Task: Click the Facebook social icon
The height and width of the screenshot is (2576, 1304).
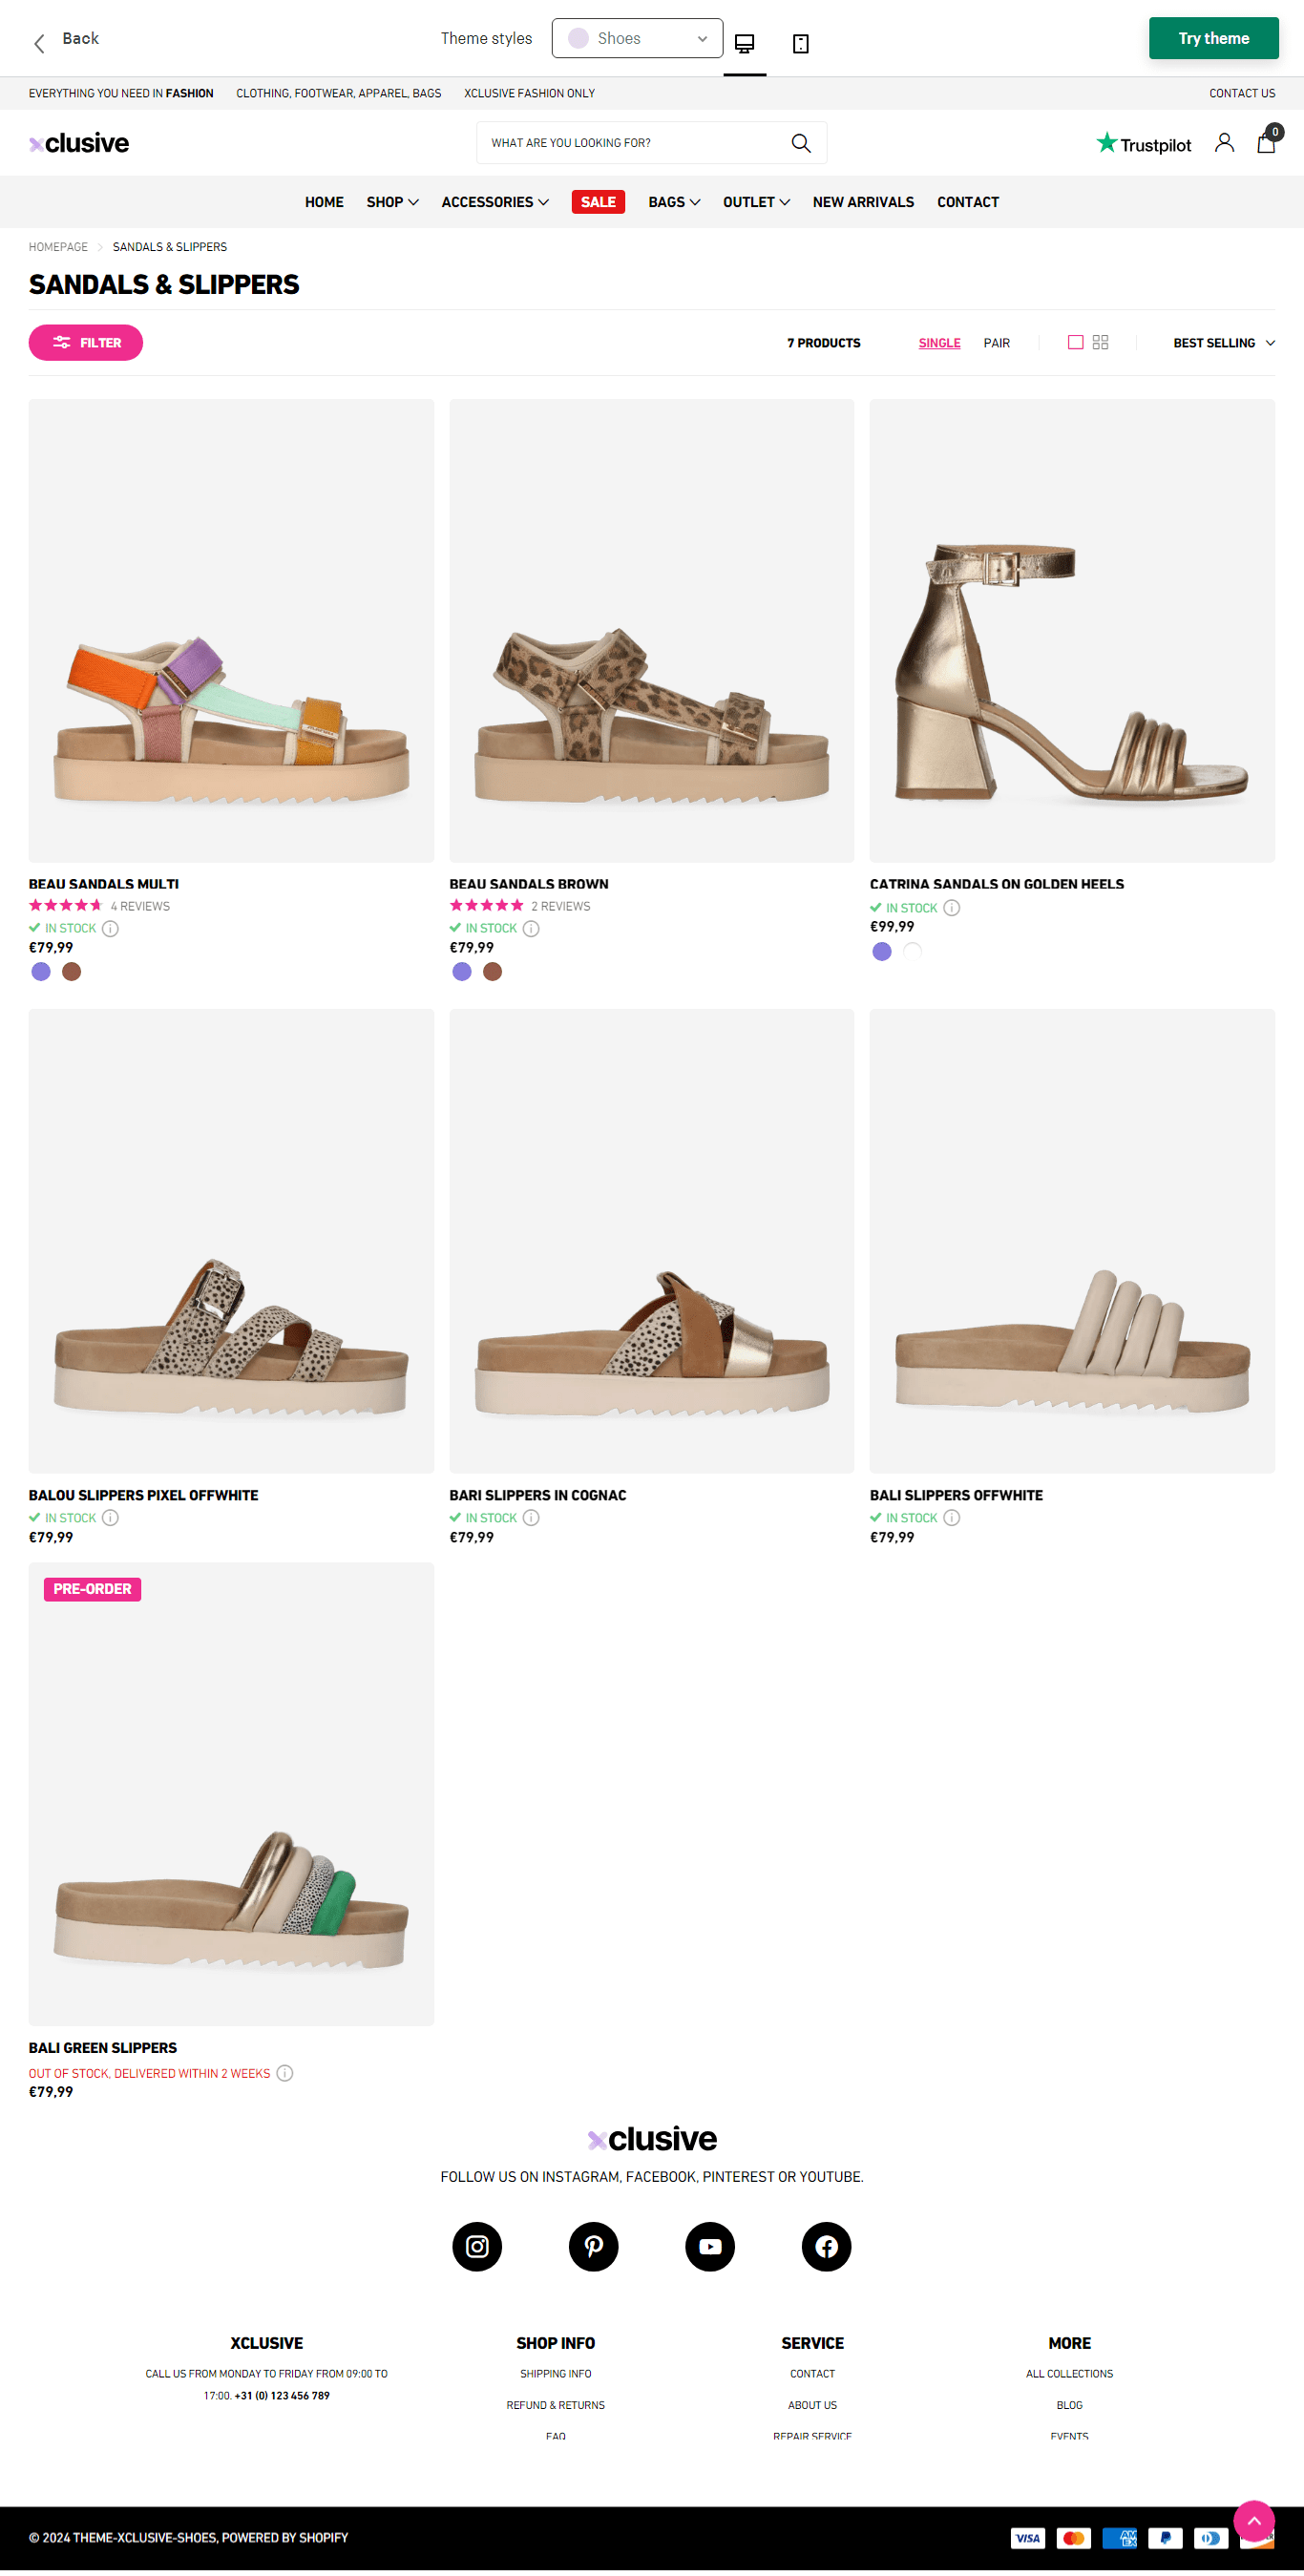Action: tap(826, 2247)
